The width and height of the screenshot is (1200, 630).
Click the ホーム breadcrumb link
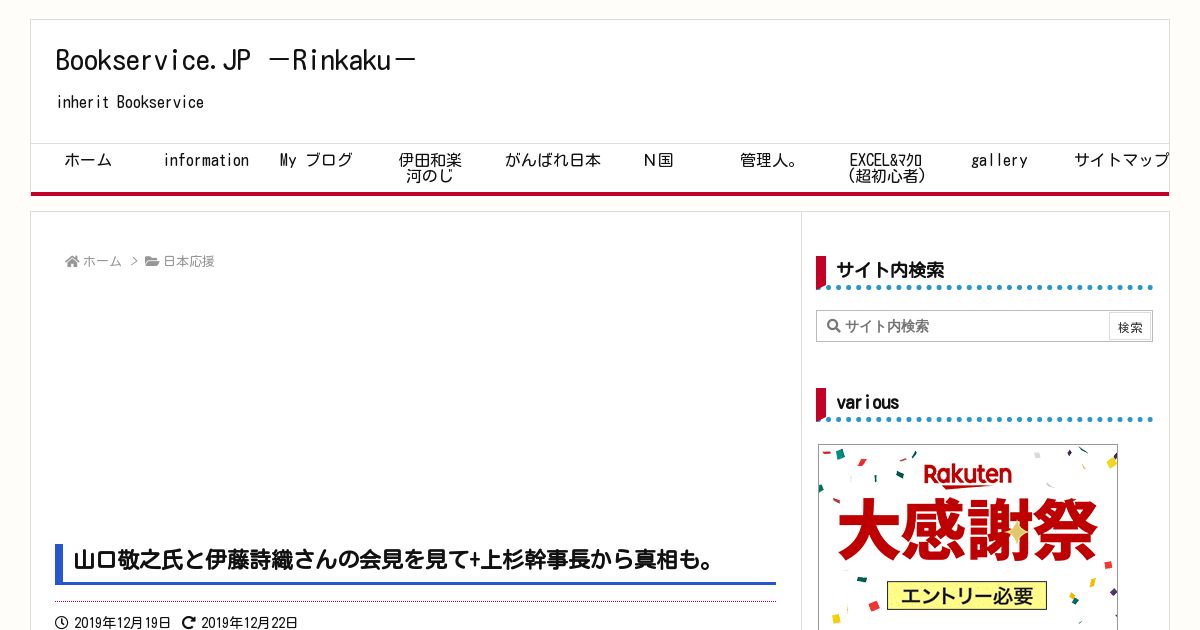102,261
